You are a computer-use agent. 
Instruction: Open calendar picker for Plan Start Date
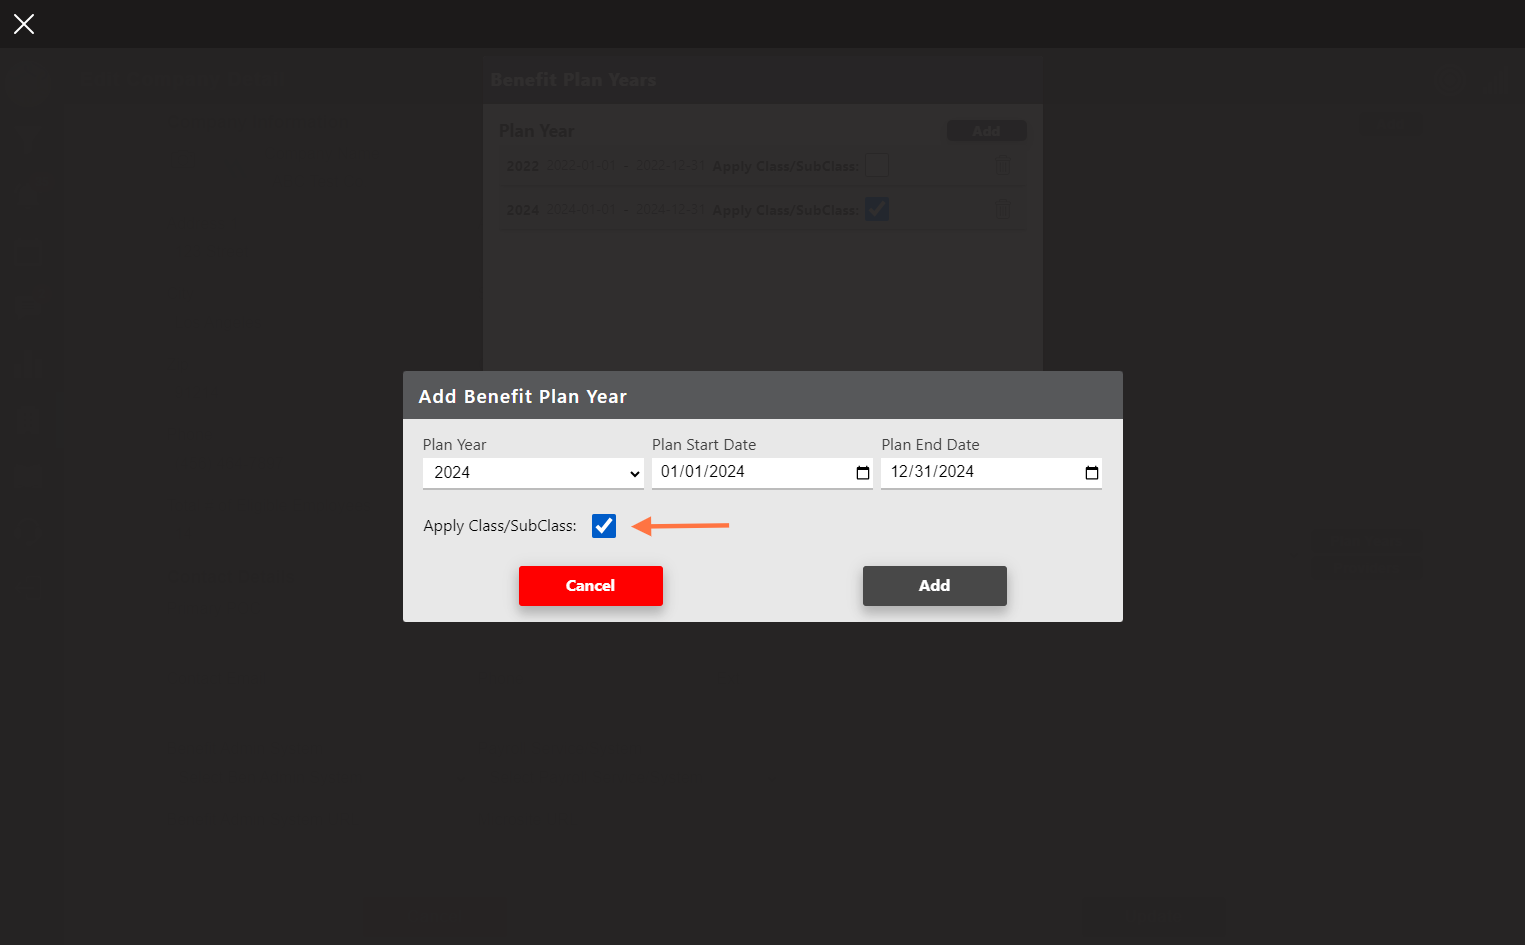(x=863, y=473)
